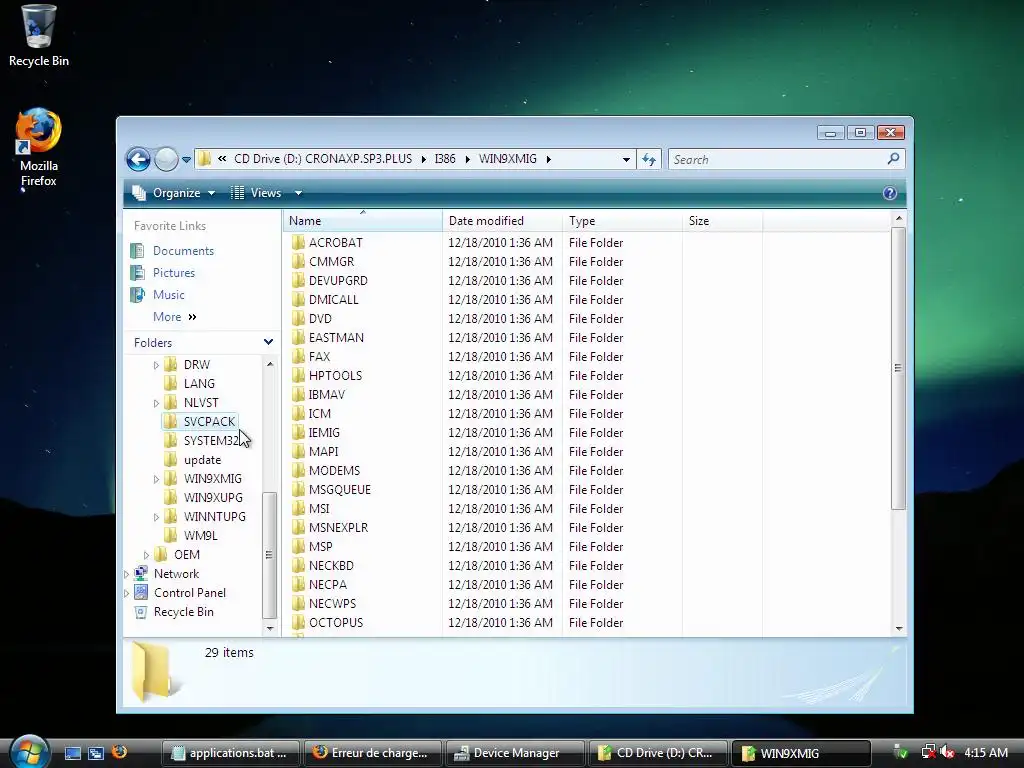Click folder tree scrollbar up arrow
Image resolution: width=1024 pixels, height=768 pixels.
270,364
